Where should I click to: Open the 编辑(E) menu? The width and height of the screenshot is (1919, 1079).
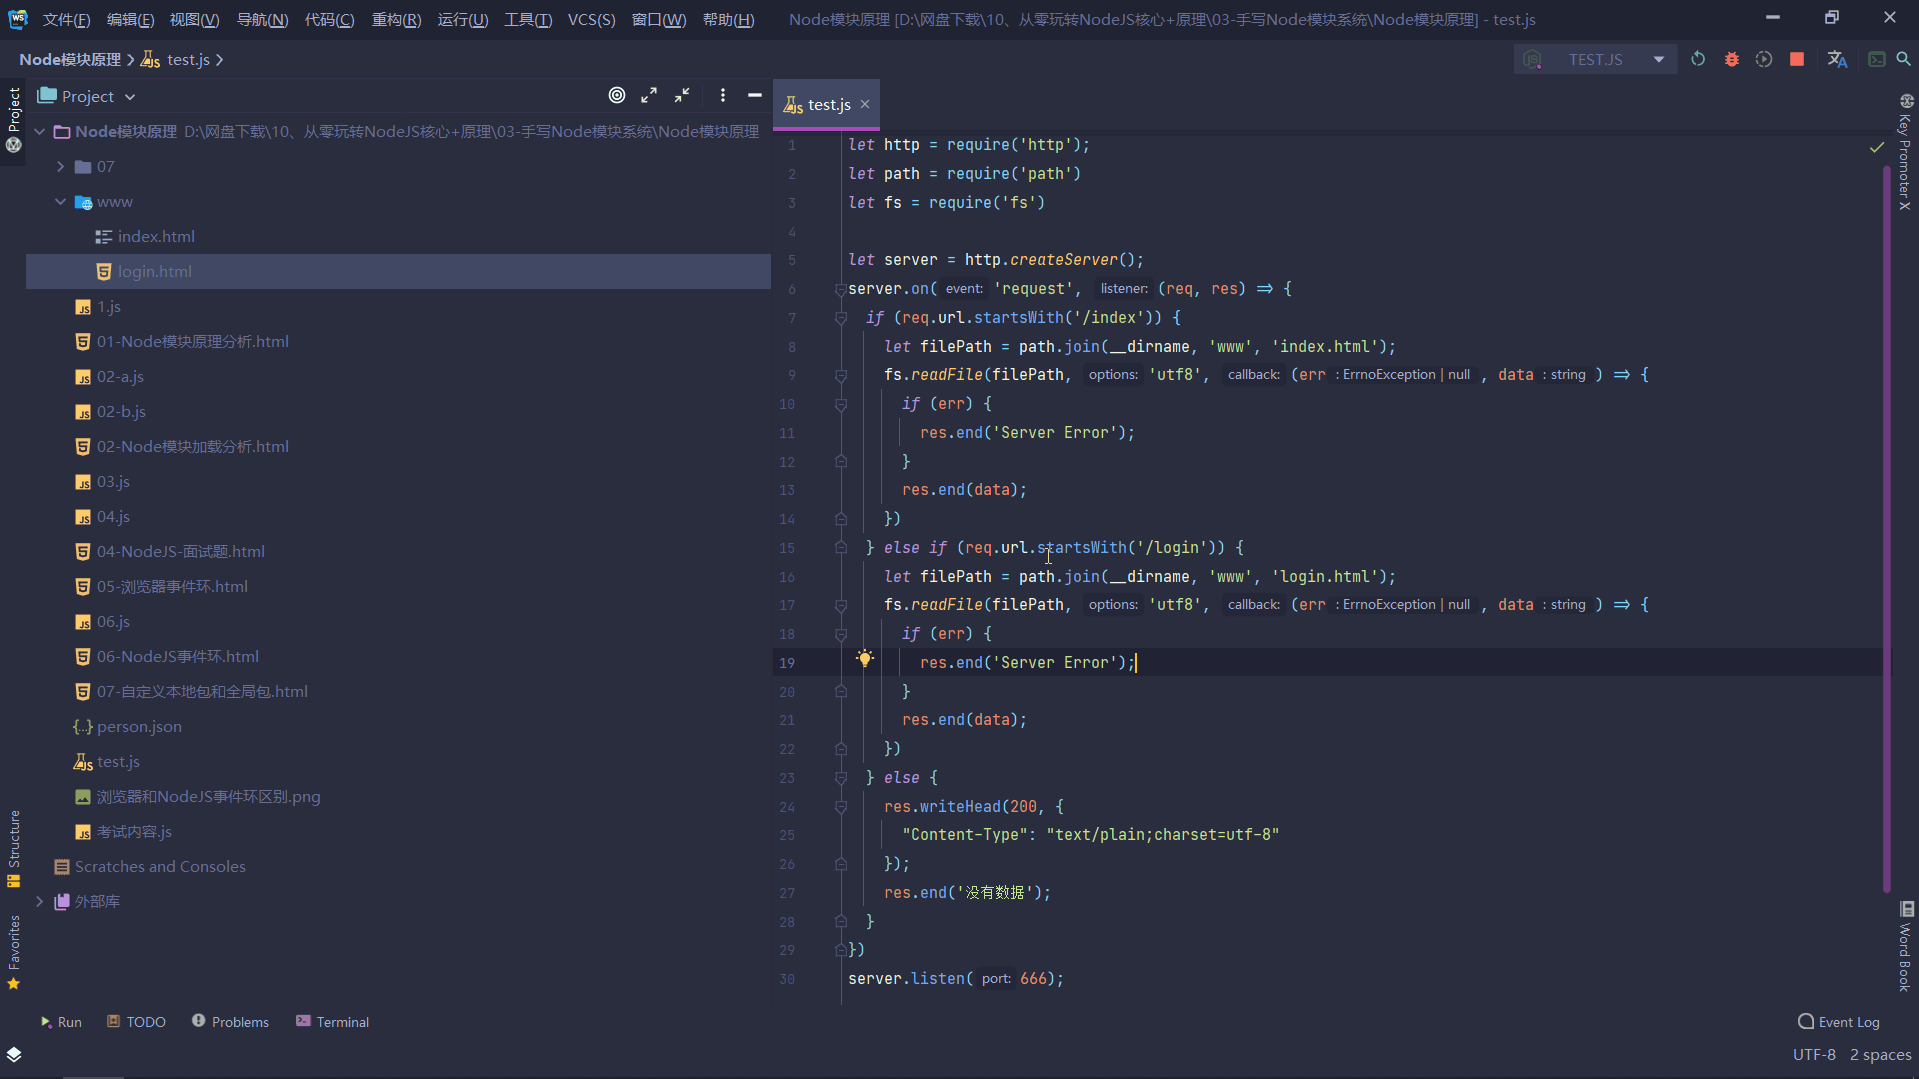130,19
